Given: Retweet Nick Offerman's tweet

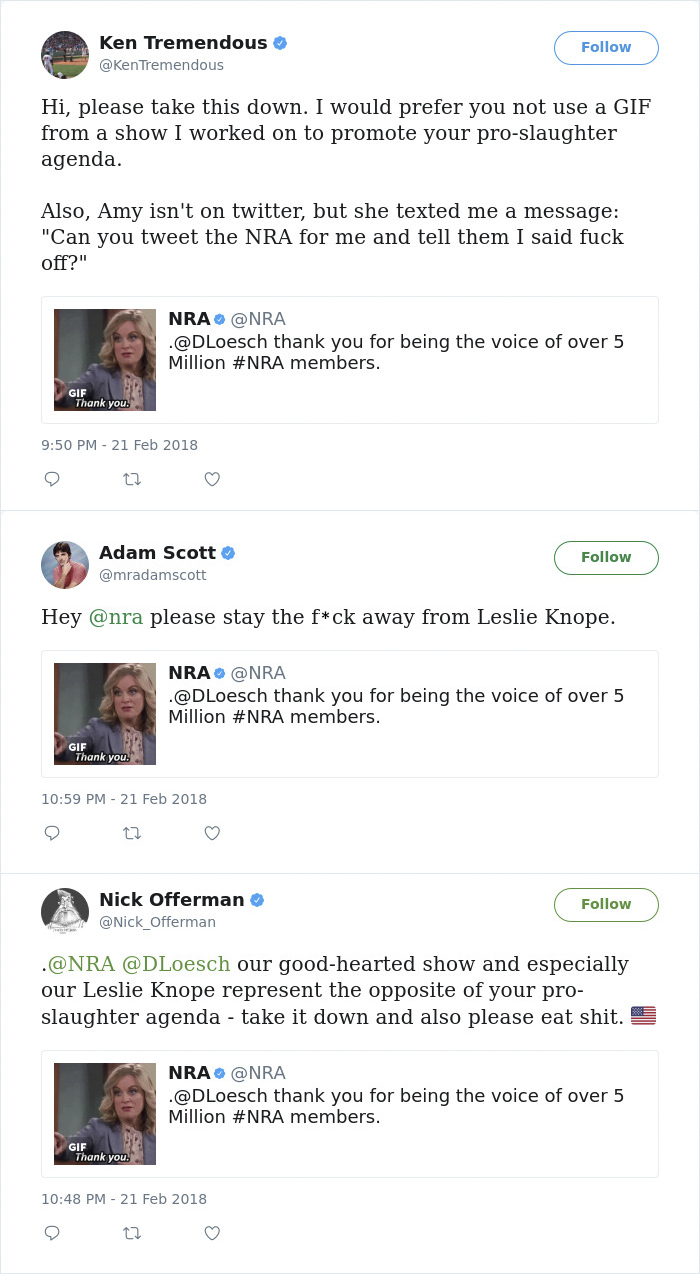Looking at the screenshot, I should pyautogui.click(x=132, y=1233).
